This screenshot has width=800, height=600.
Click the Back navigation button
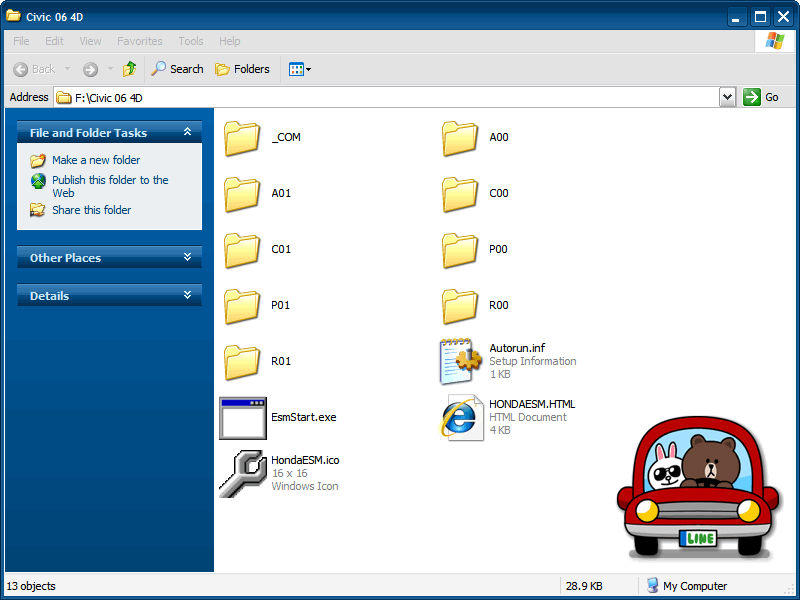click(x=34, y=69)
